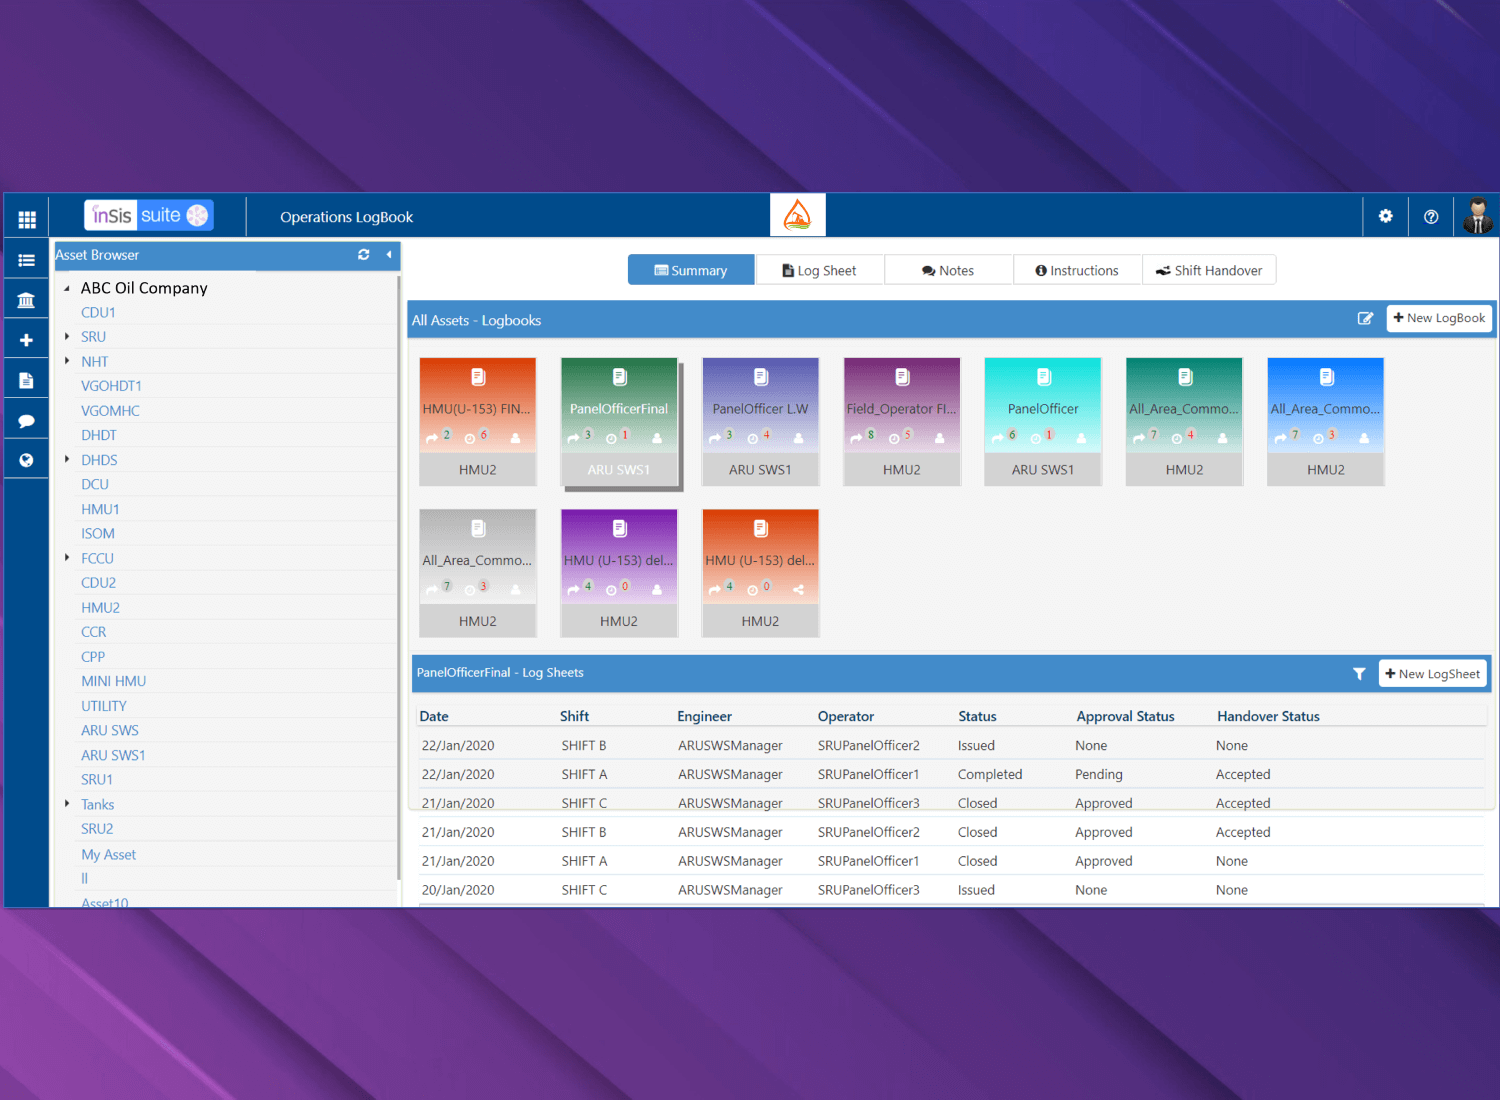Viewport: 1500px width, 1100px height.
Task: Click the New LogSheet button
Action: coord(1432,674)
